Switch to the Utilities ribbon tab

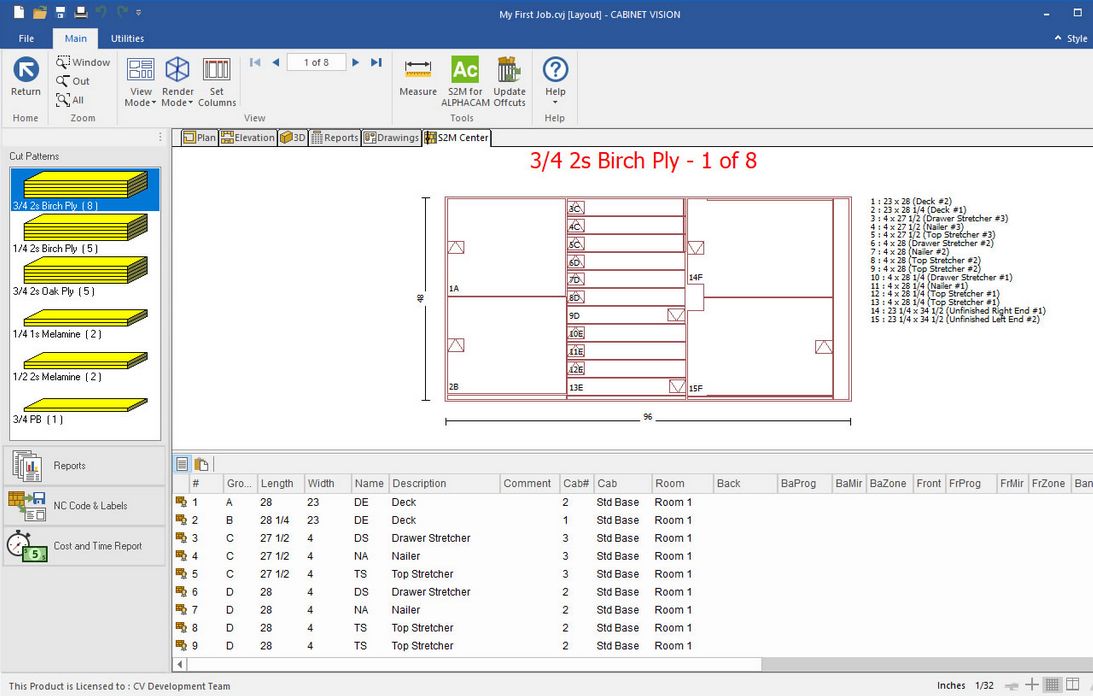127,38
